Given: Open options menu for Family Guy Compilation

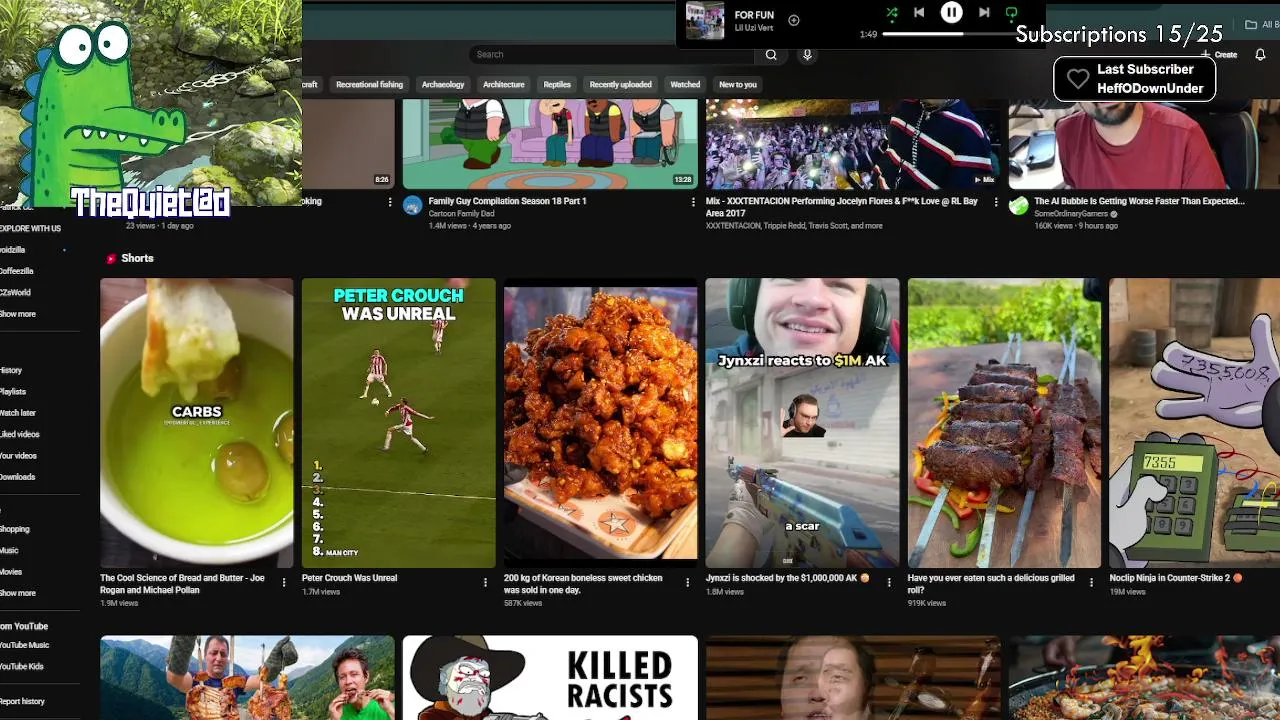Looking at the screenshot, I should [693, 202].
